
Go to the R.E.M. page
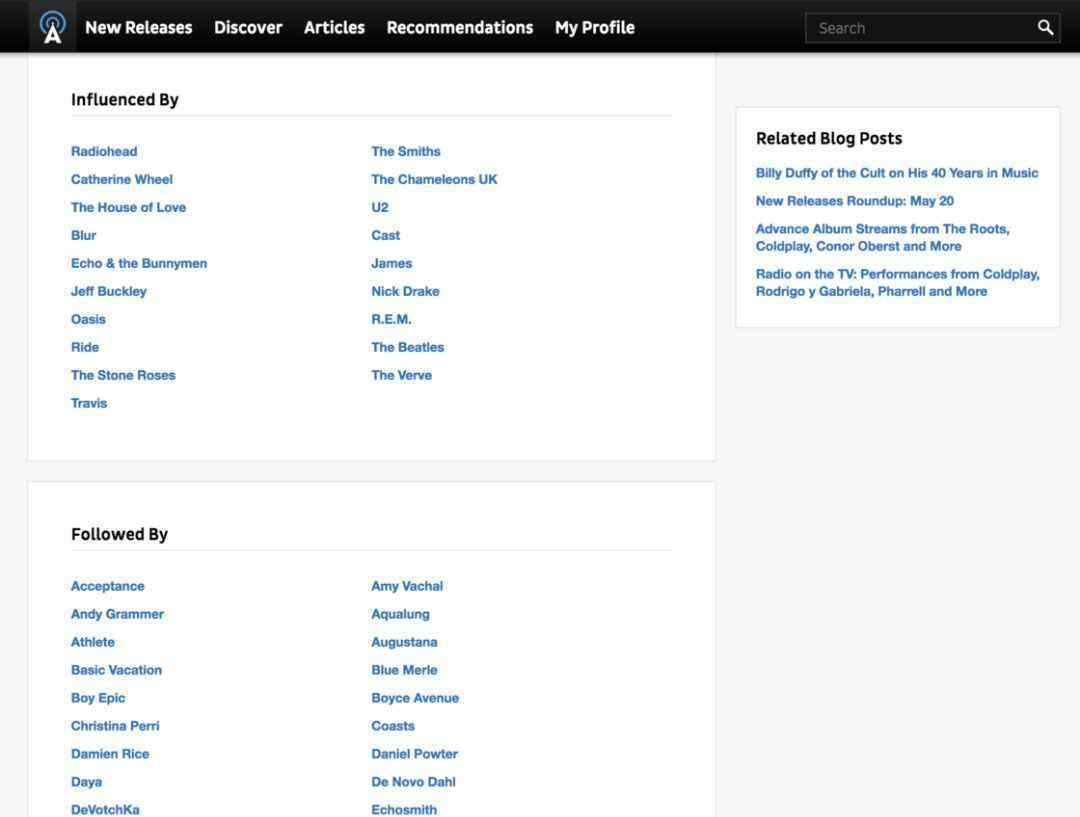click(391, 320)
